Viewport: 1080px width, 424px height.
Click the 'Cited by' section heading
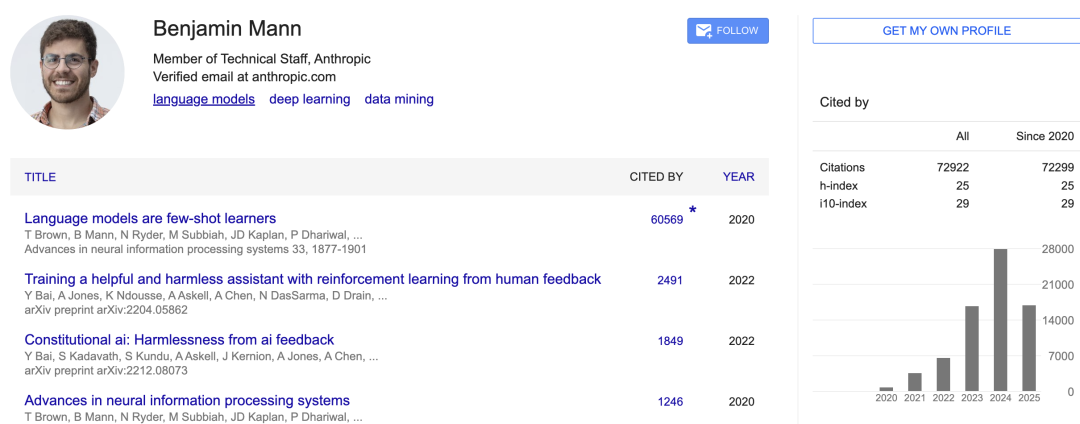point(844,103)
